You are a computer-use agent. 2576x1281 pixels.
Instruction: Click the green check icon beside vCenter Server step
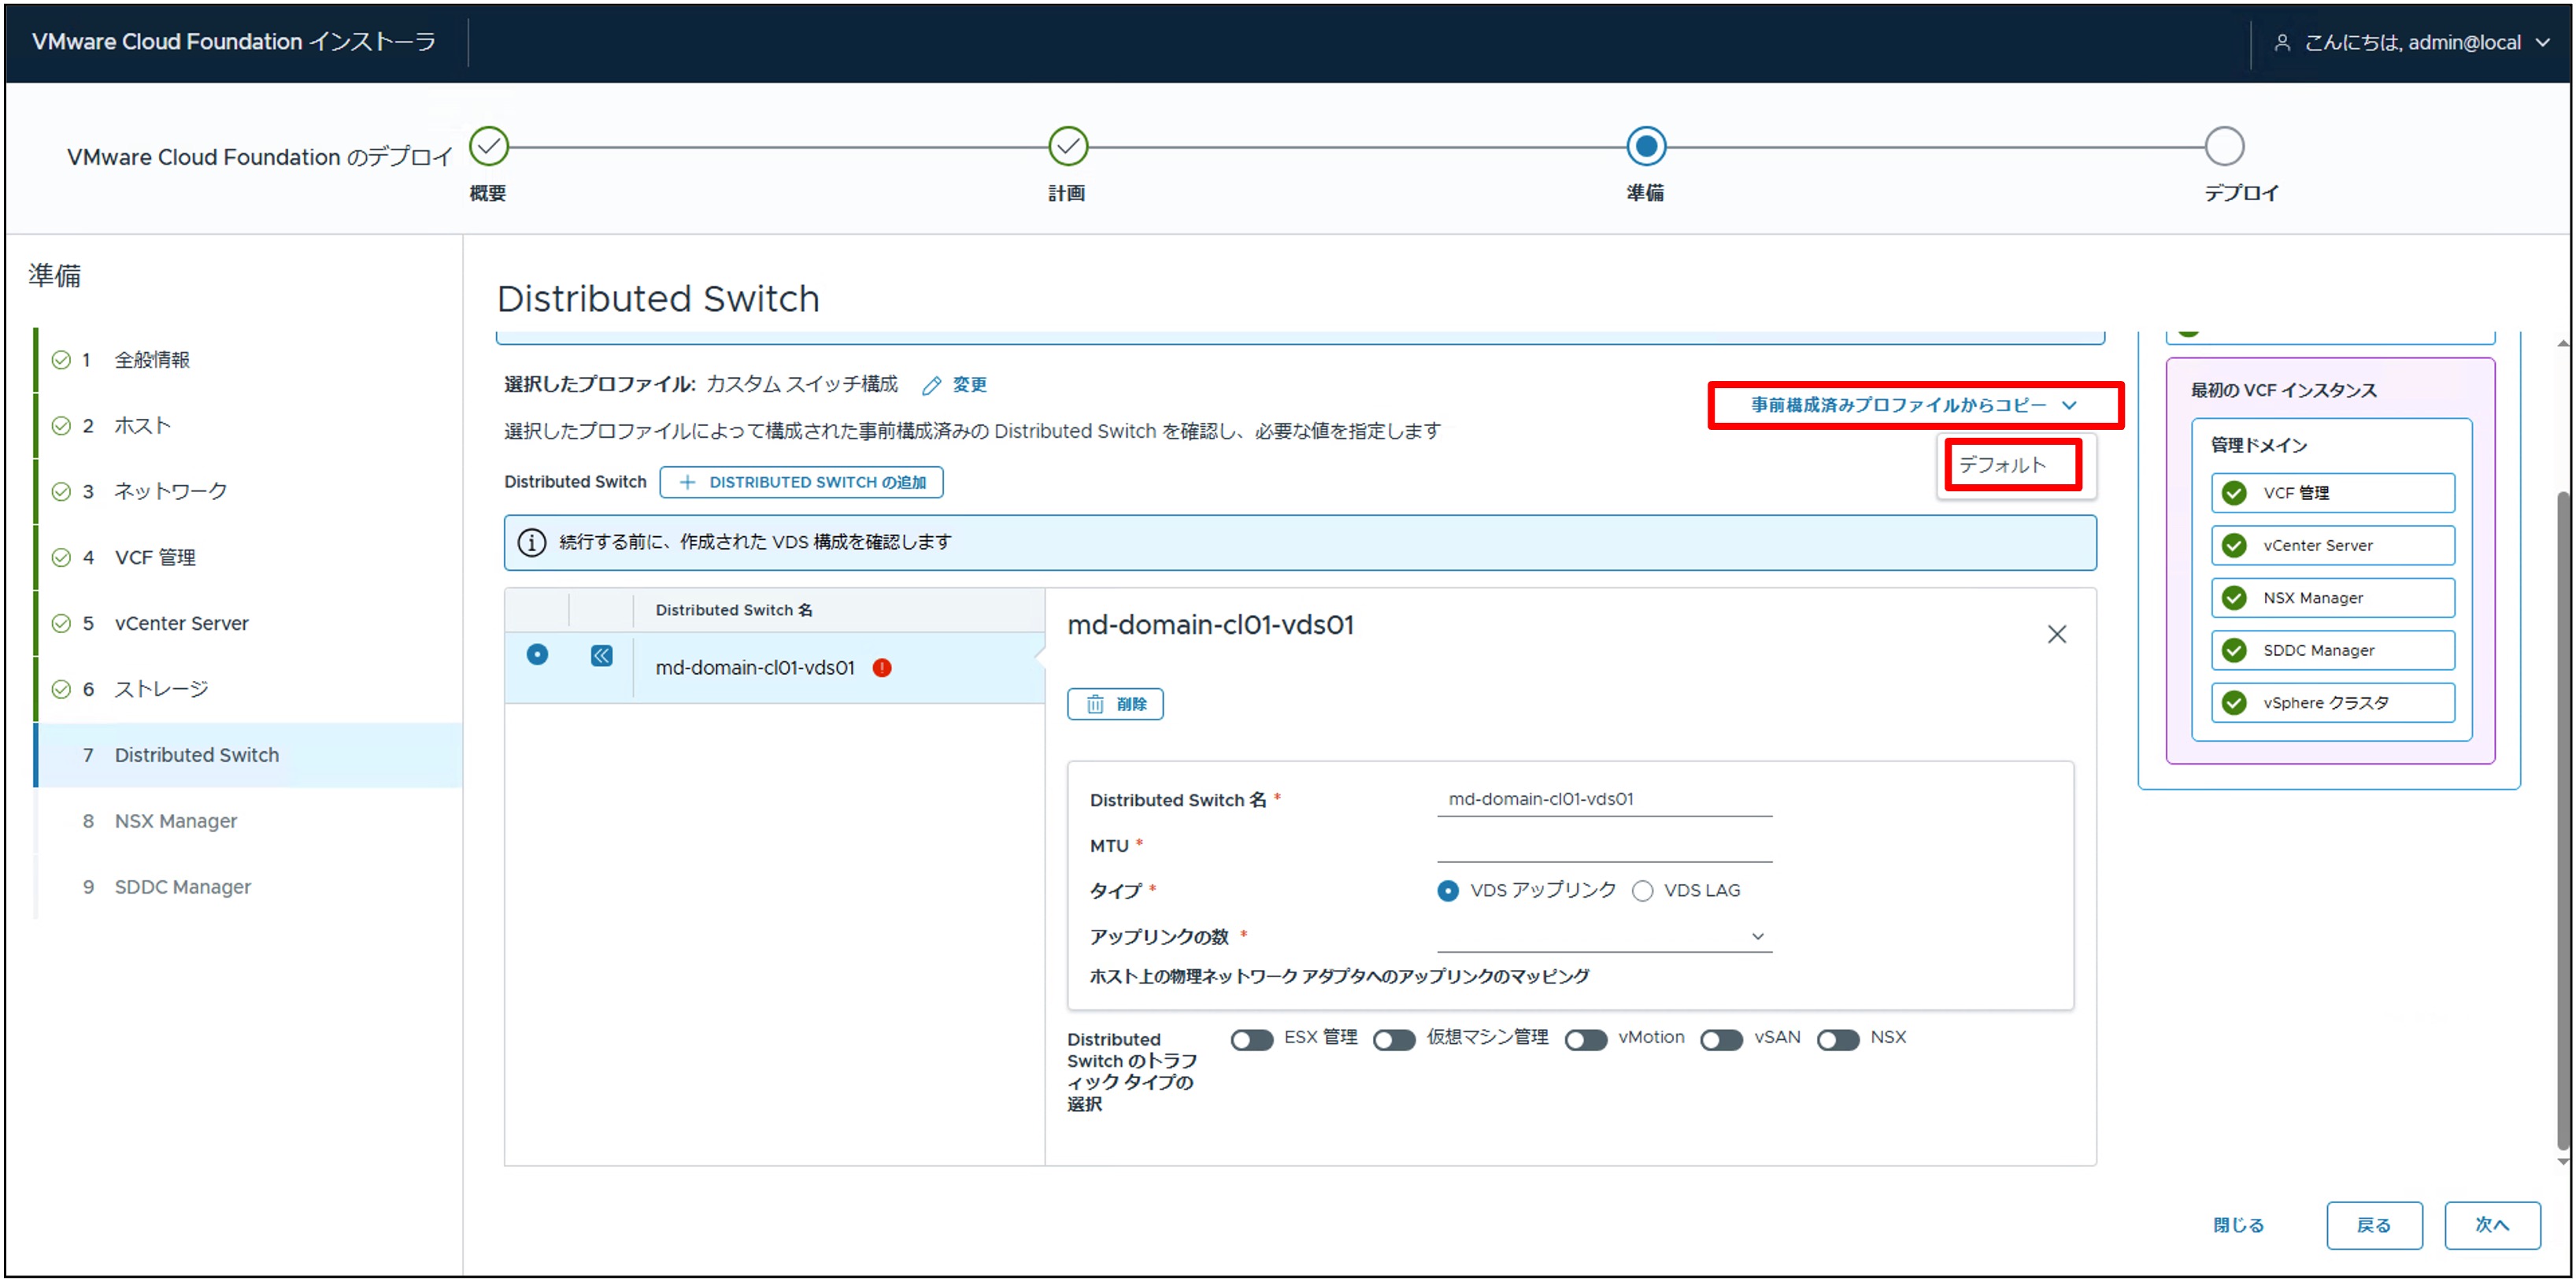click(x=62, y=624)
